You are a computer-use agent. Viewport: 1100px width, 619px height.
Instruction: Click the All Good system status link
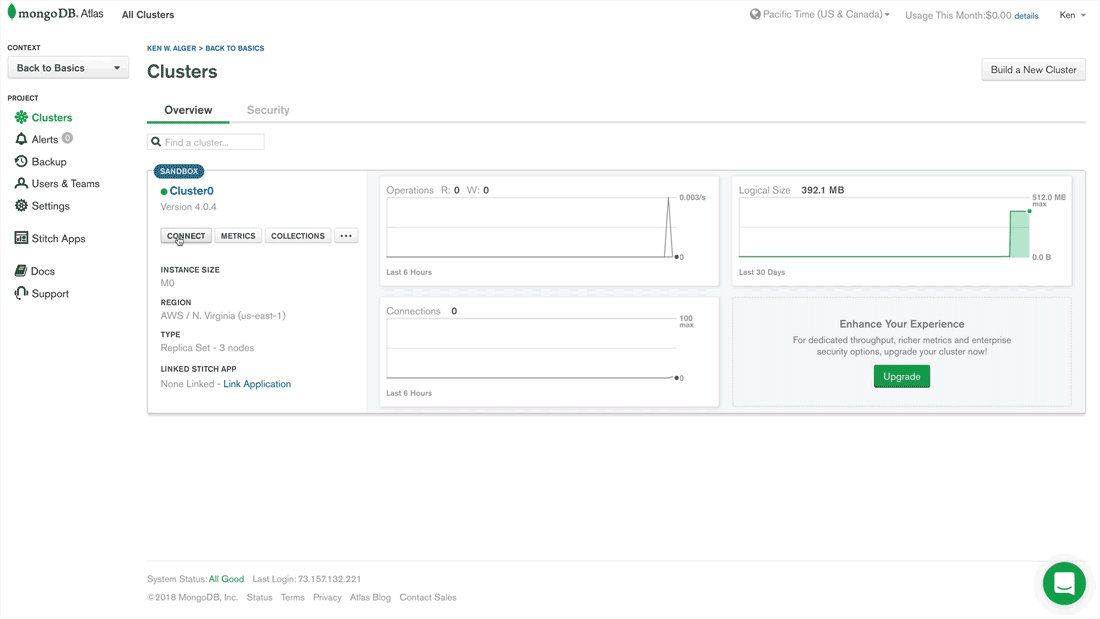point(227,579)
